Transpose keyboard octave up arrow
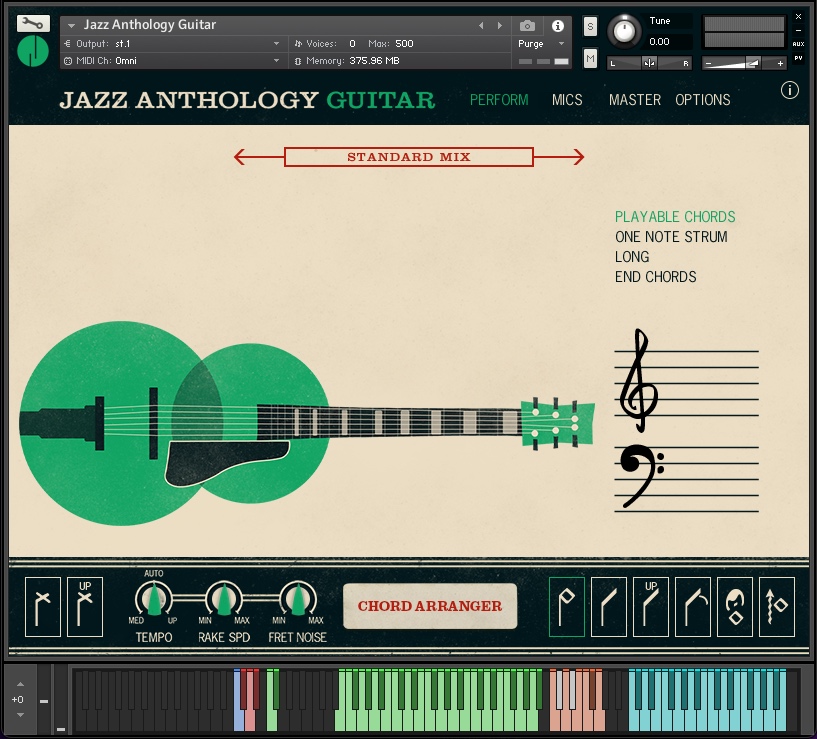817x739 pixels. 20,684
